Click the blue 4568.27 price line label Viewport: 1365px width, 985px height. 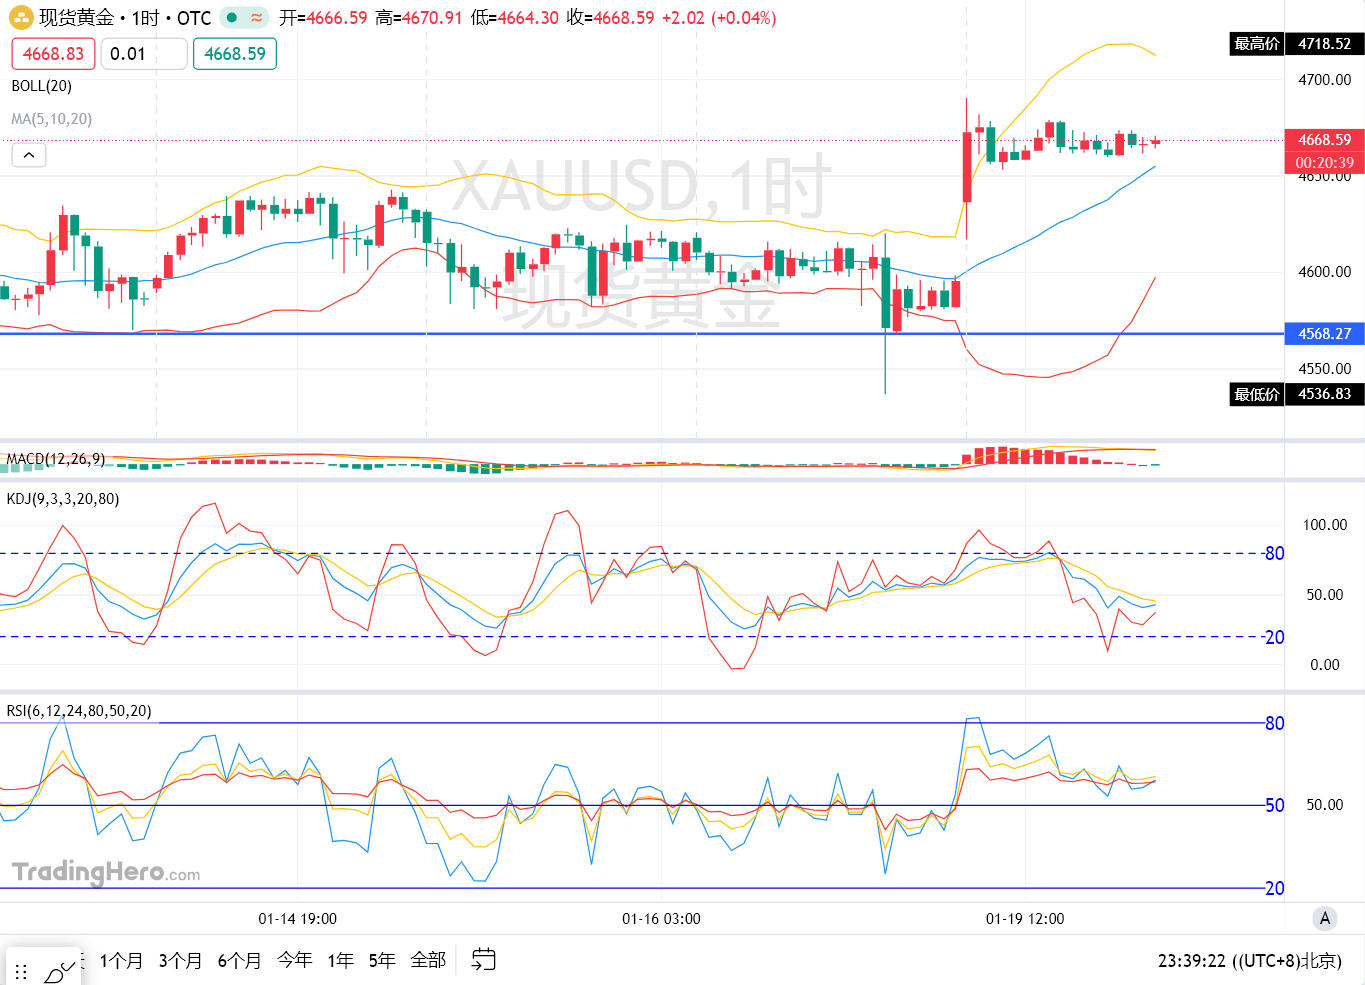coord(1325,334)
